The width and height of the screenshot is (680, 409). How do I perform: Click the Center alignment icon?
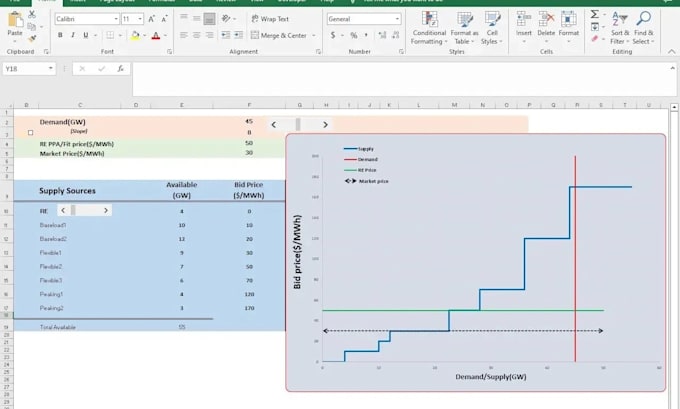[196, 35]
